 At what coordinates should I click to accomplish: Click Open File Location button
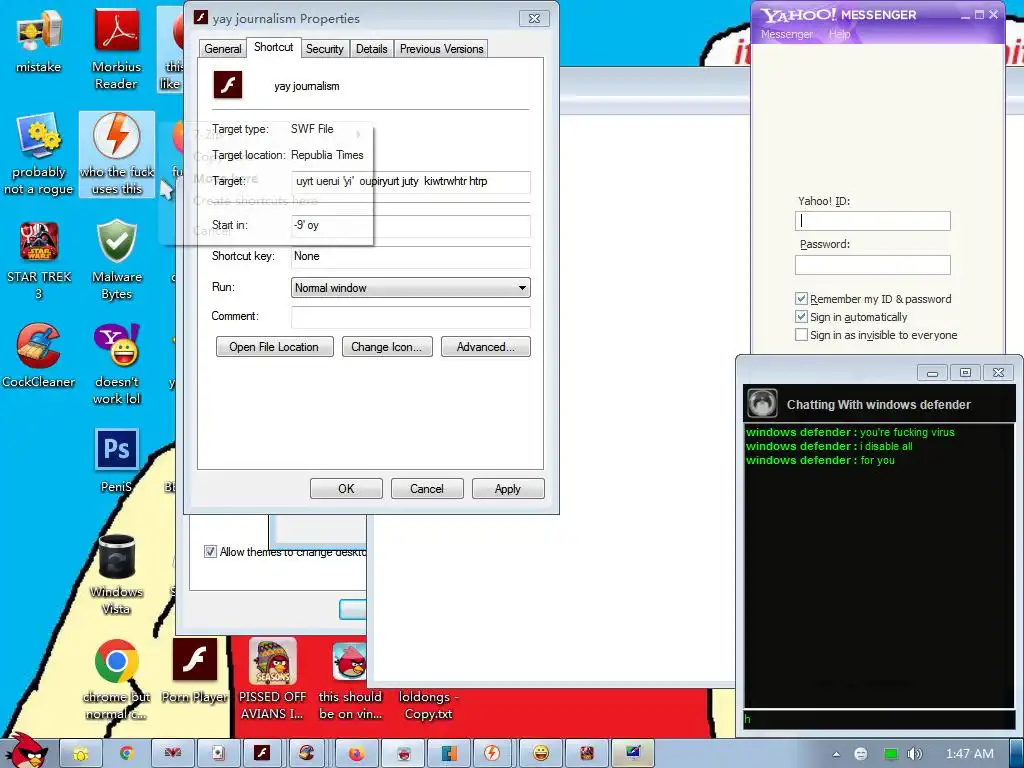tap(274, 347)
